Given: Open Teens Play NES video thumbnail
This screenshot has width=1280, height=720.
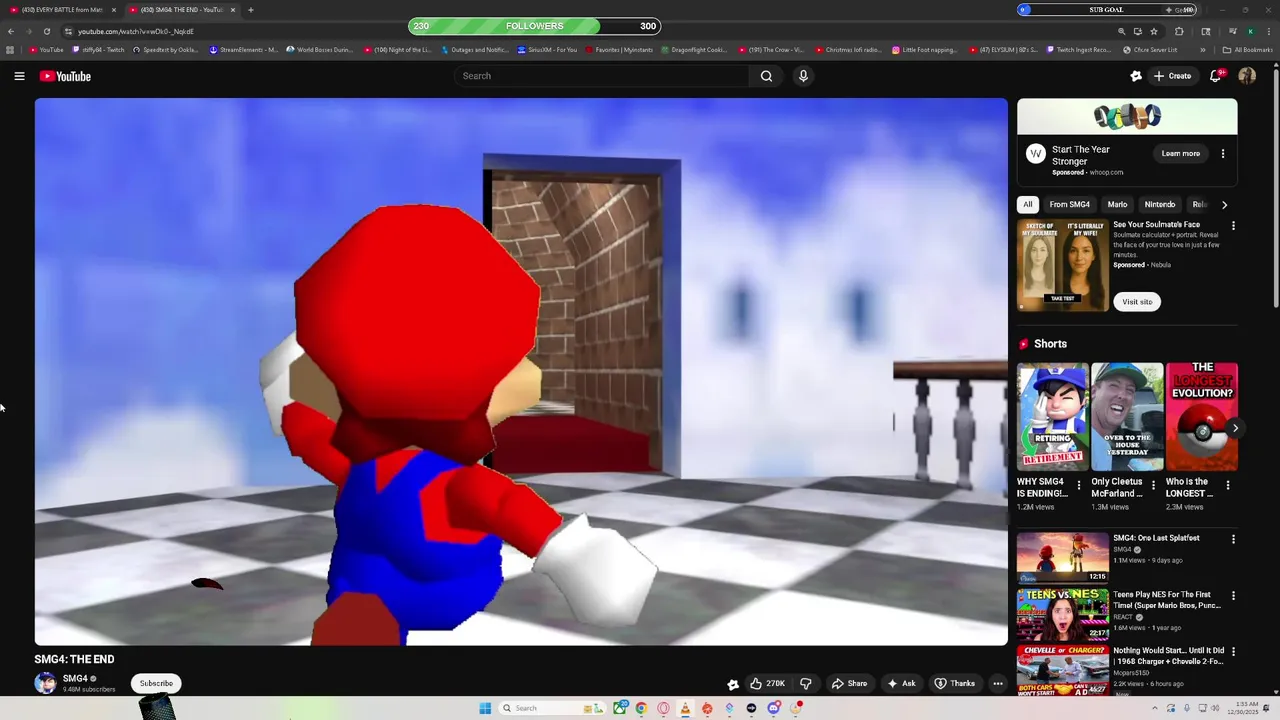Looking at the screenshot, I should click(x=1063, y=614).
